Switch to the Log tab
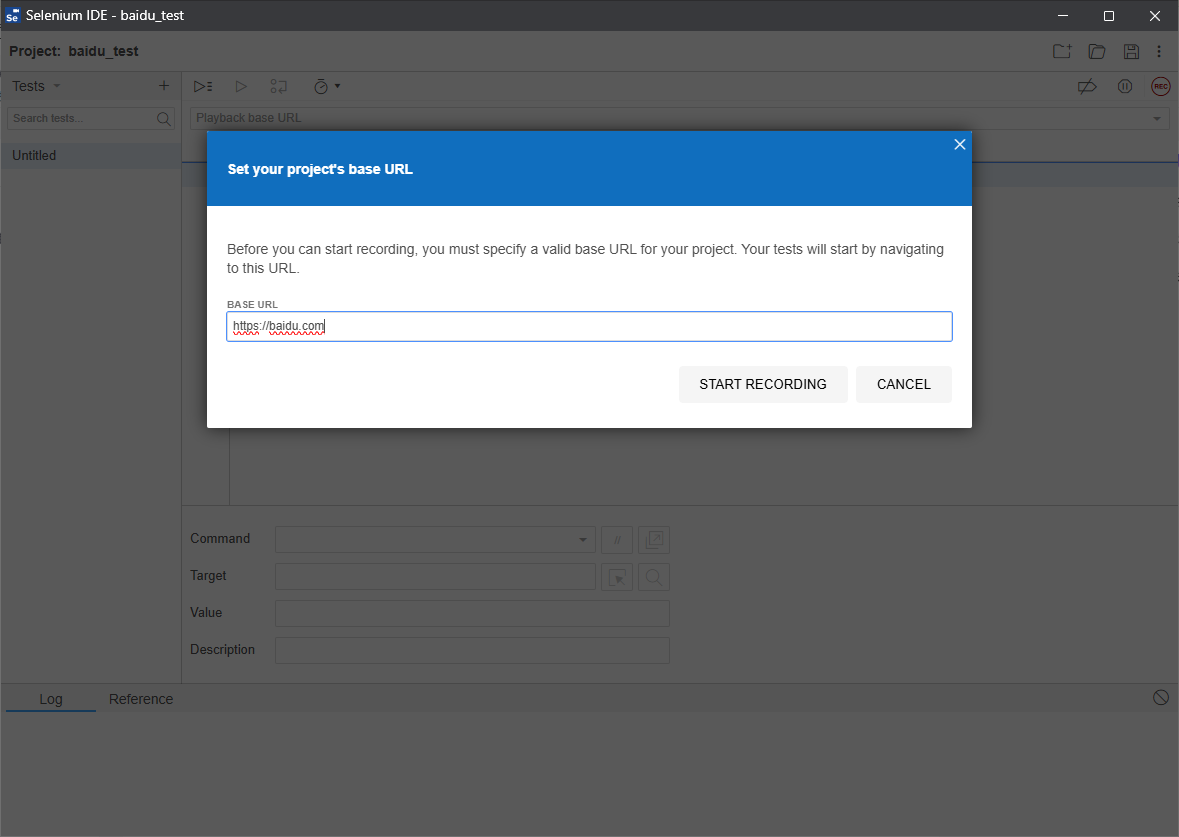This screenshot has height=837, width=1179. (51, 699)
